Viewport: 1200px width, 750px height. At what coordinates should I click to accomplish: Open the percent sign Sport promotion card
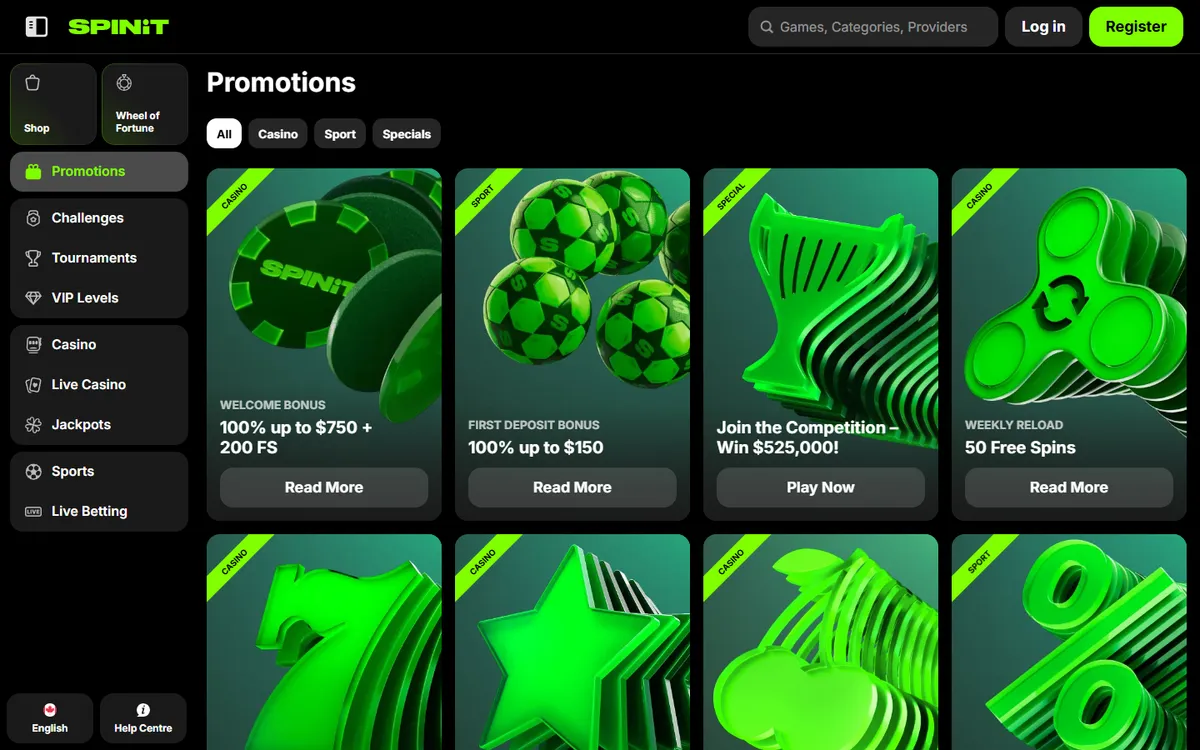[x=1069, y=642]
